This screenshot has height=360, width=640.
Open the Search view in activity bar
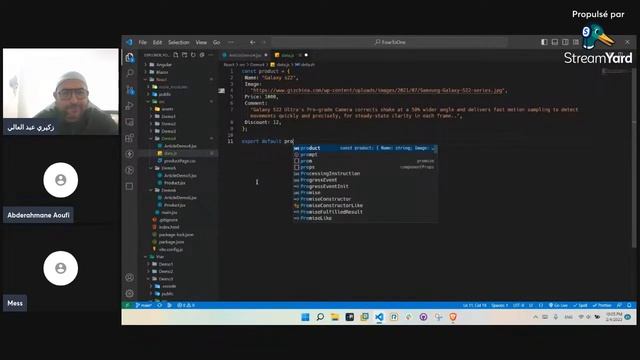(x=130, y=73)
